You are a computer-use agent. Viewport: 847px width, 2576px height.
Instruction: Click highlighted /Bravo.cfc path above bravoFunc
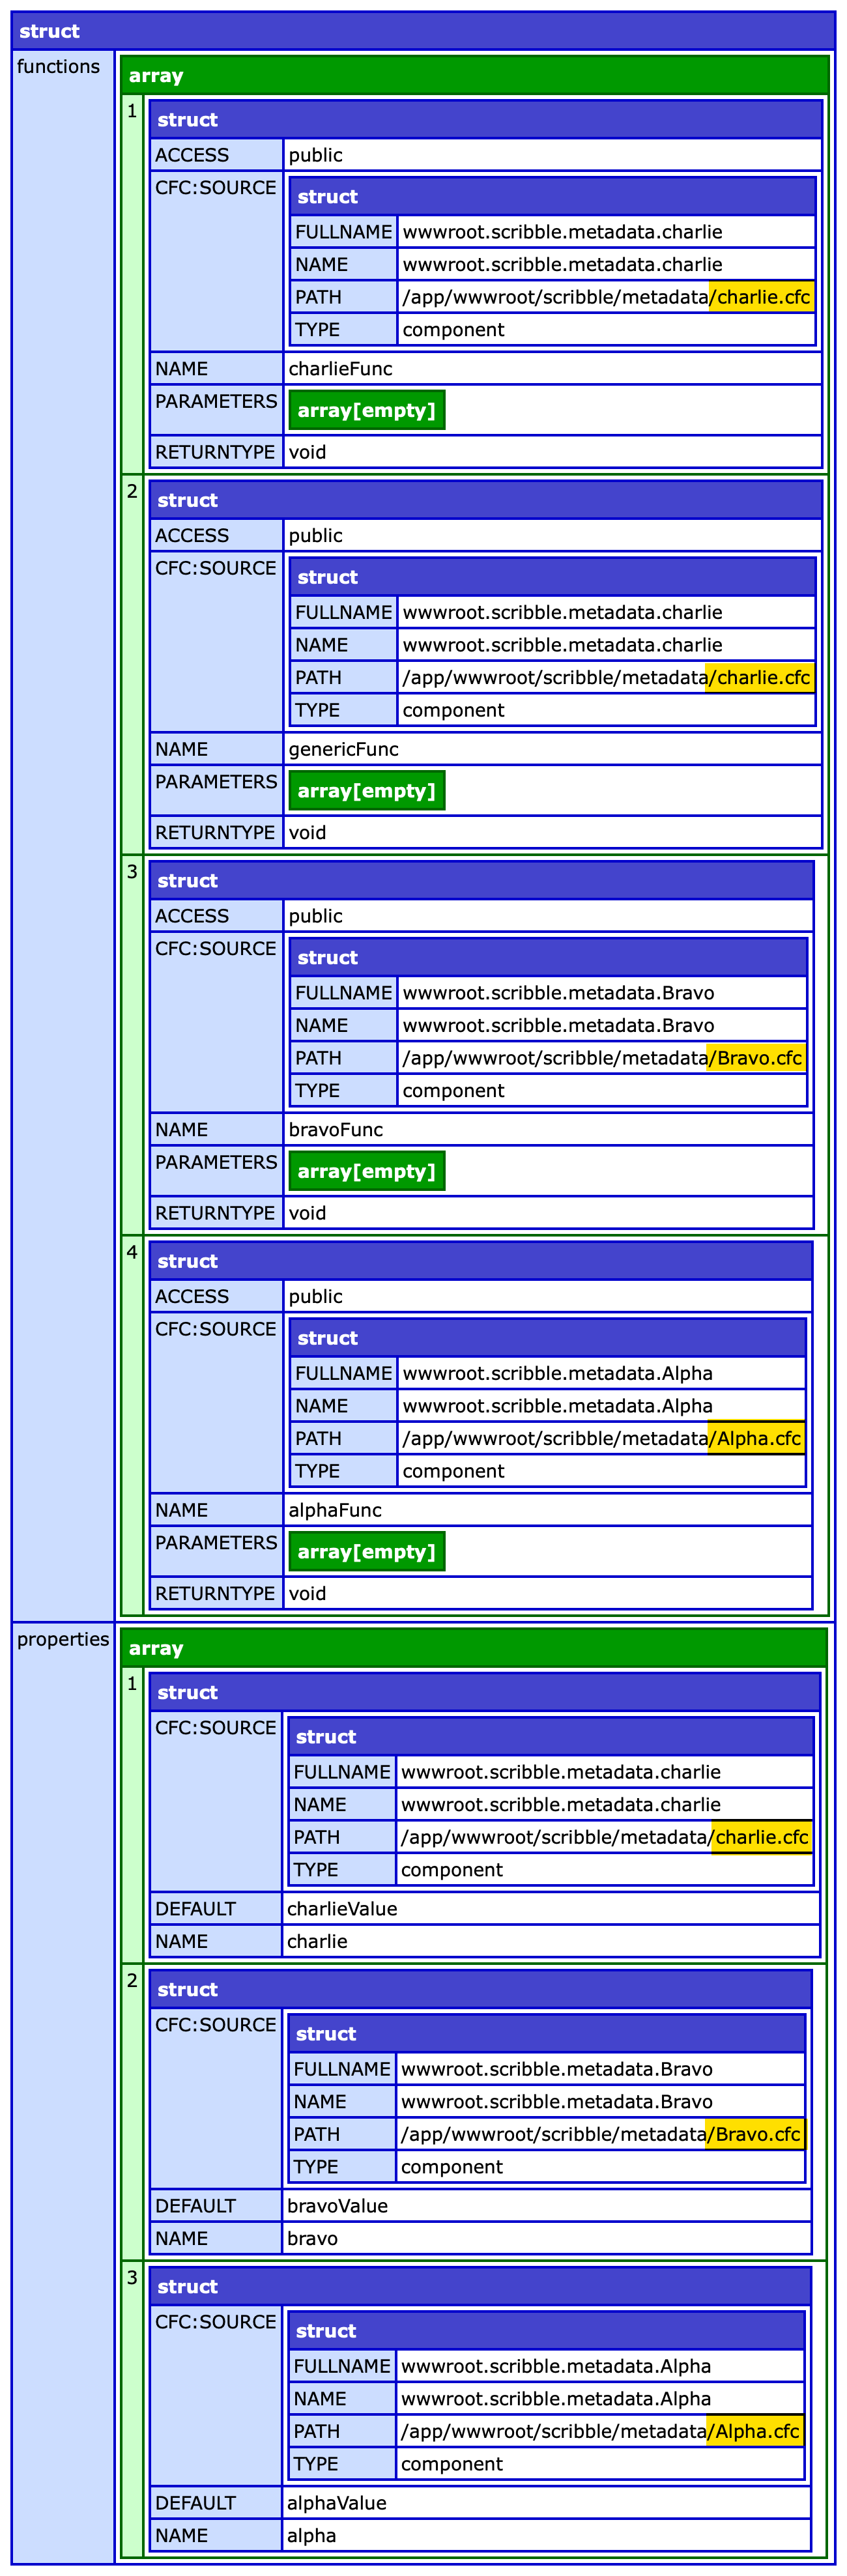pyautogui.click(x=756, y=1058)
